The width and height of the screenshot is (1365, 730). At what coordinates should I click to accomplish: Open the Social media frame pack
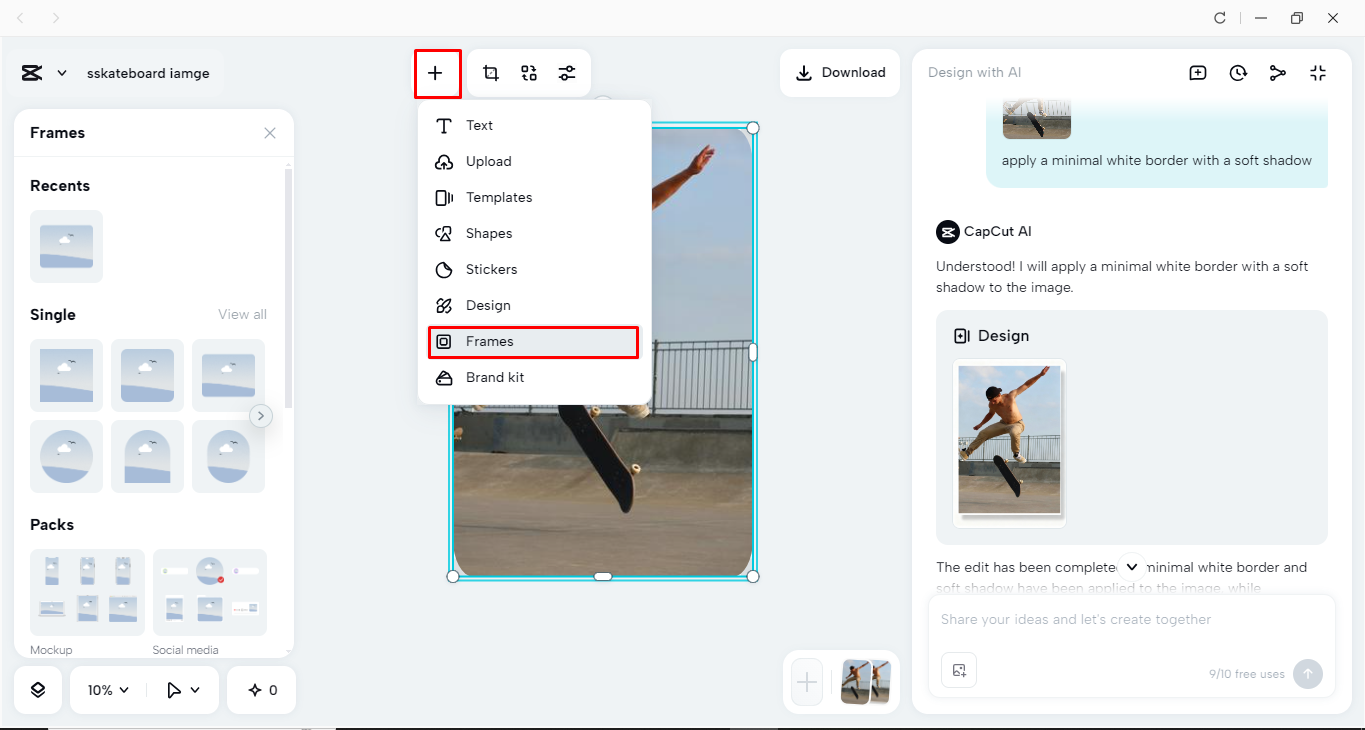(x=210, y=592)
